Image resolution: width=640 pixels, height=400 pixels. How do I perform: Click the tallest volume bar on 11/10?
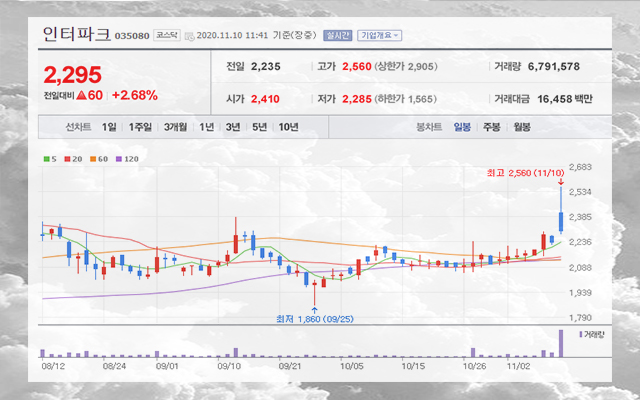[x=561, y=343]
